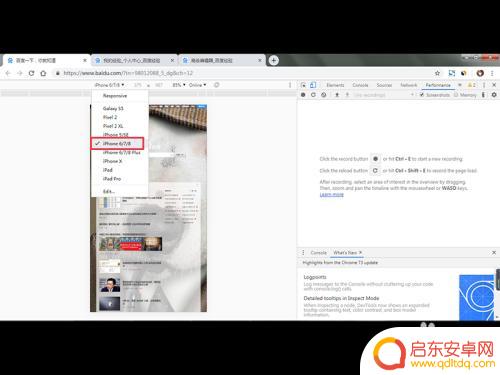This screenshot has height=375, width=500.
Task: Open the zoom percentage dropdown
Action: (x=179, y=85)
